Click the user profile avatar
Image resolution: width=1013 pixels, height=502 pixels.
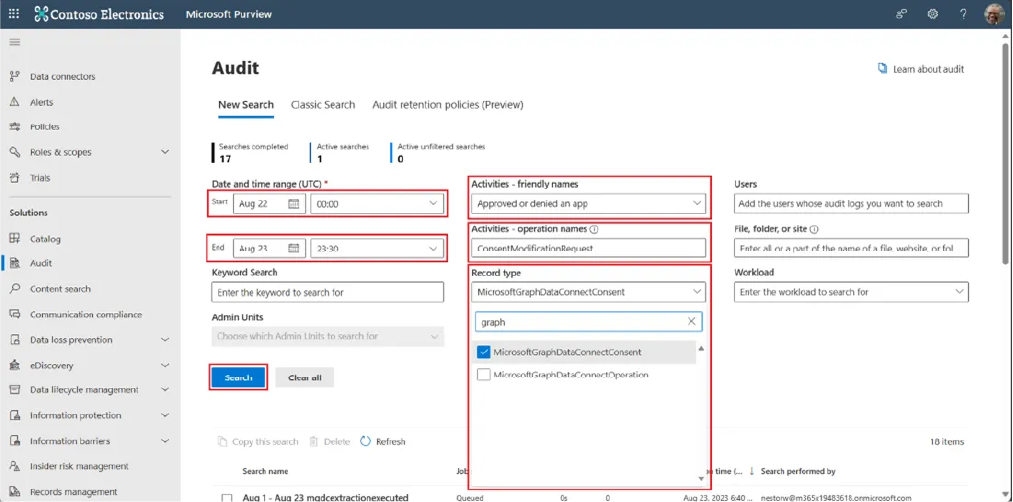pos(994,14)
